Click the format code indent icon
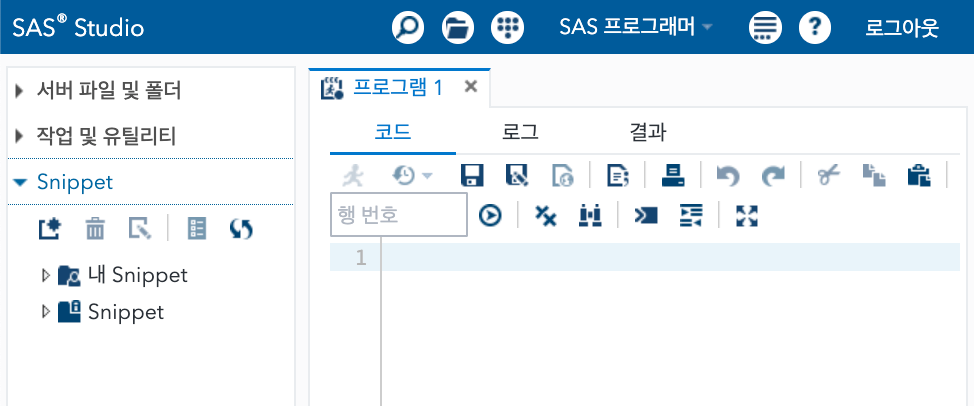Image resolution: width=974 pixels, height=406 pixels. (690, 215)
